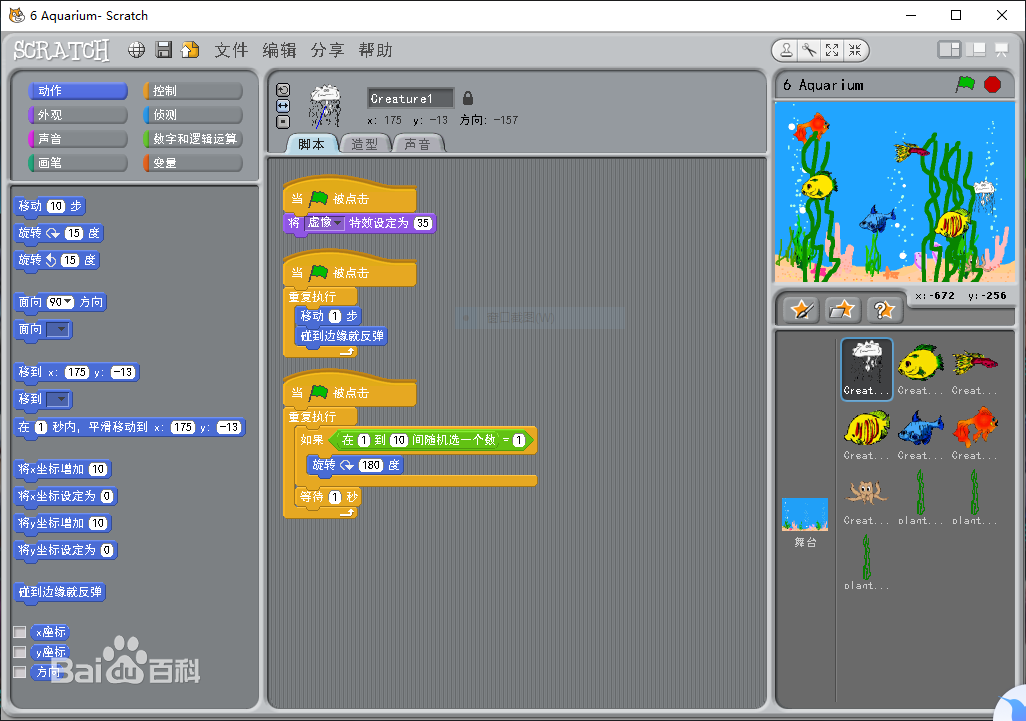This screenshot has width=1026, height=721.
Task: Open the 移到 target dropdown
Action: [58, 399]
